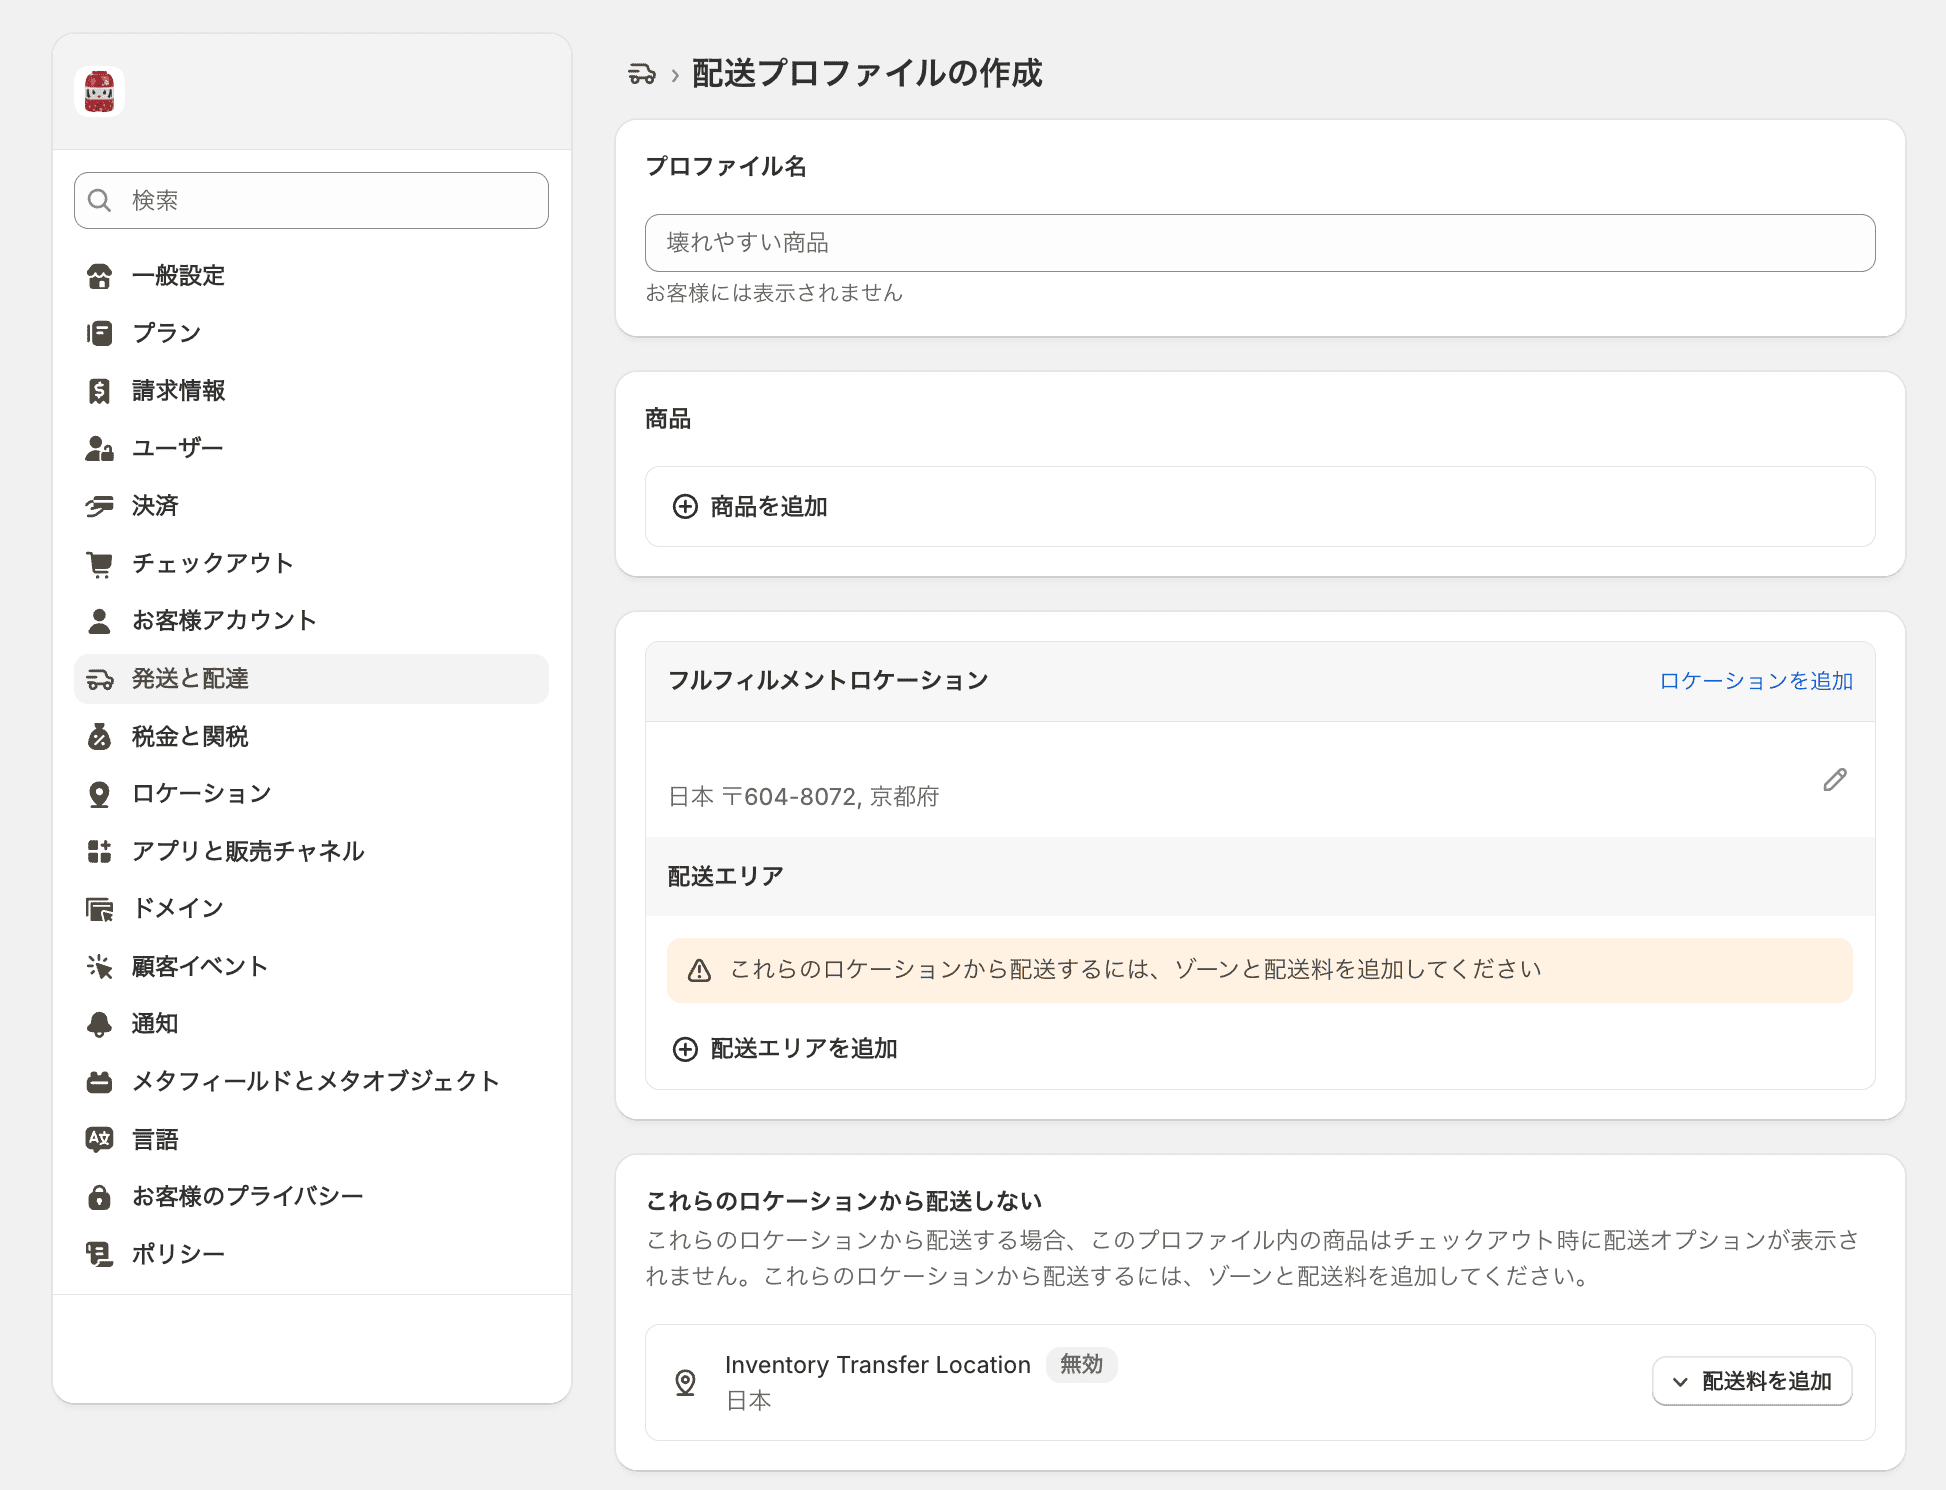This screenshot has width=1946, height=1490.
Task: Click the bell icon beside 通知
Action: tap(100, 1023)
